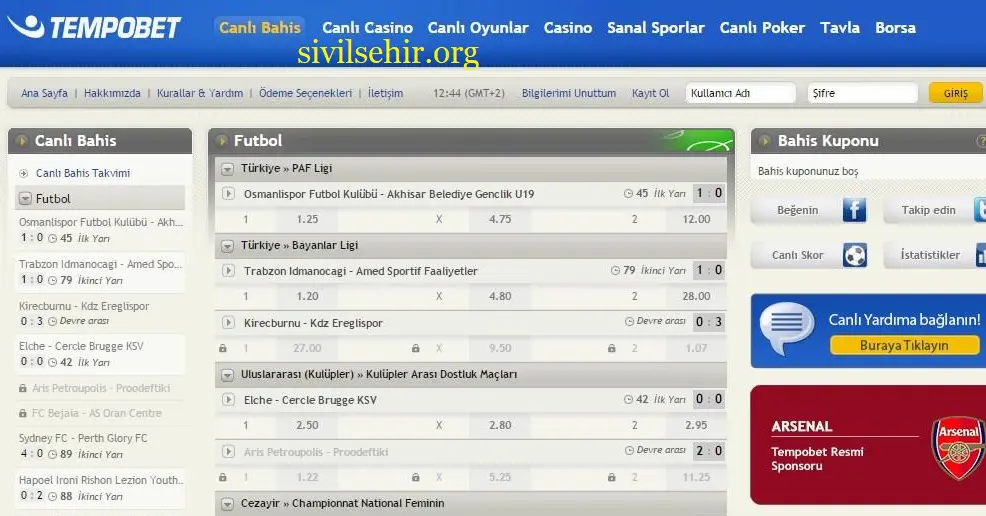Image resolution: width=986 pixels, height=516 pixels.
Task: Click lock icon beside FC Bejaia in sidebar
Action: click(23, 414)
